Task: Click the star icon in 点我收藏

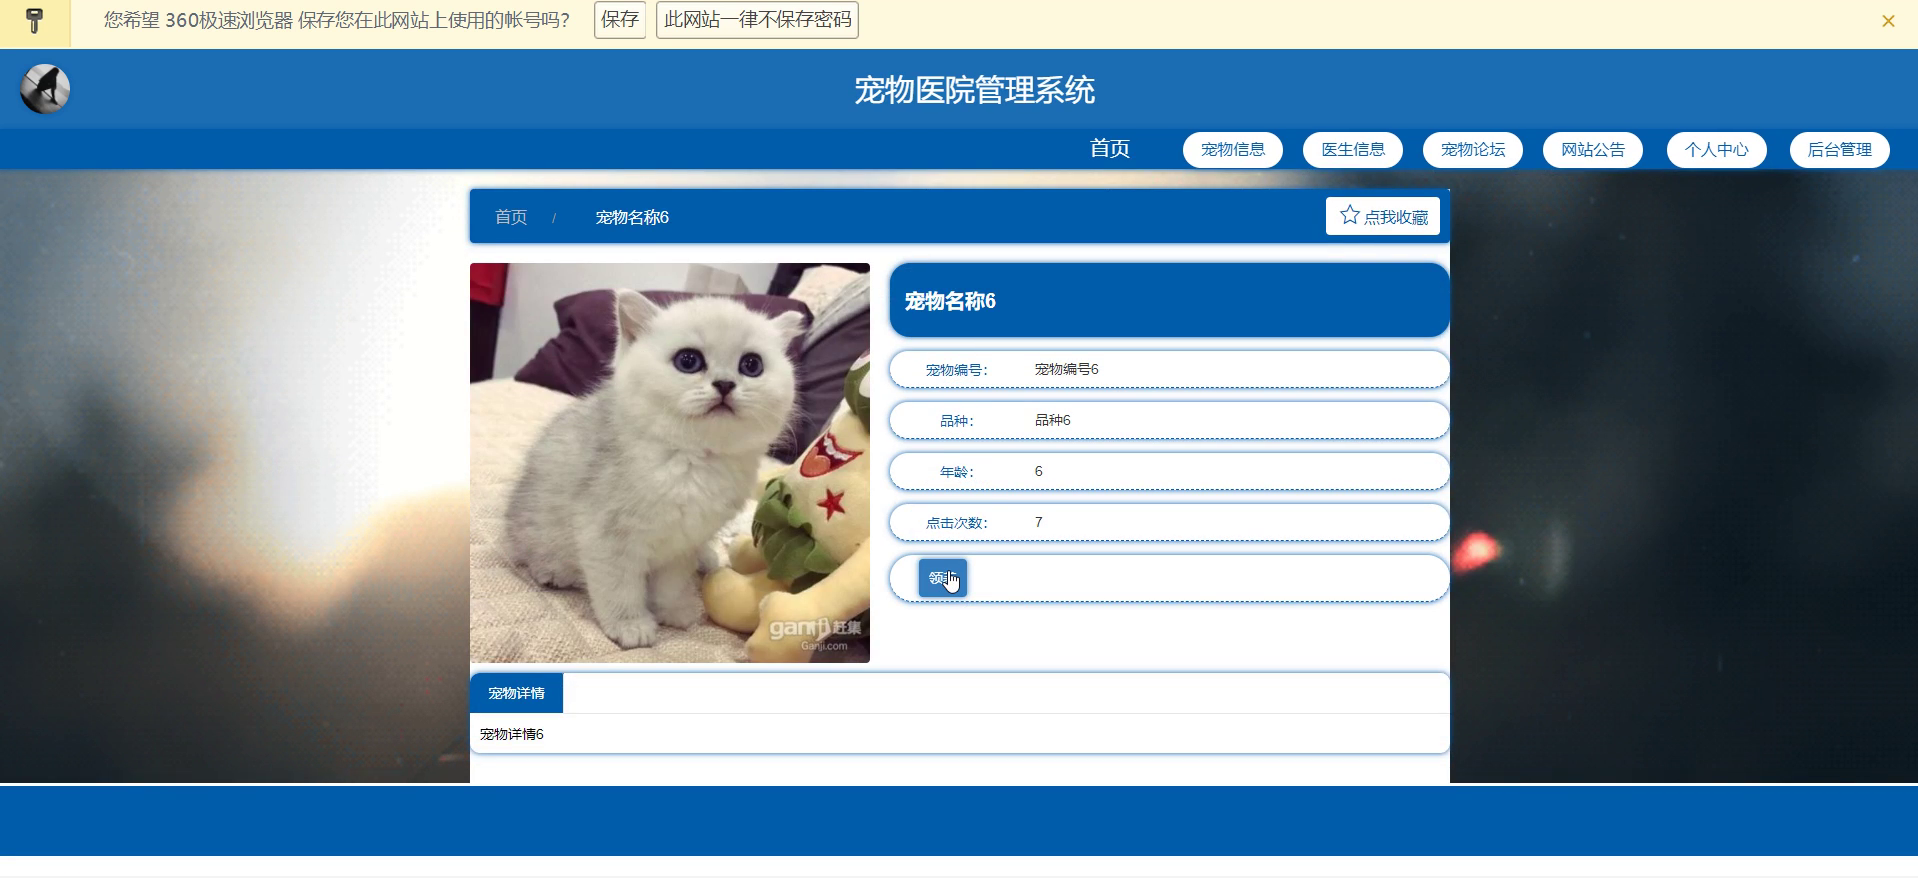Action: pos(1349,215)
